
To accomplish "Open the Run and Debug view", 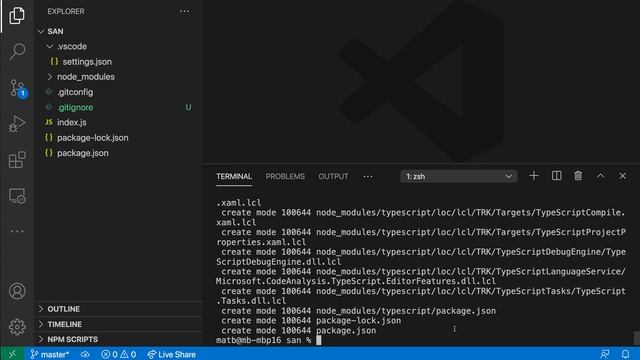I will click(17, 124).
